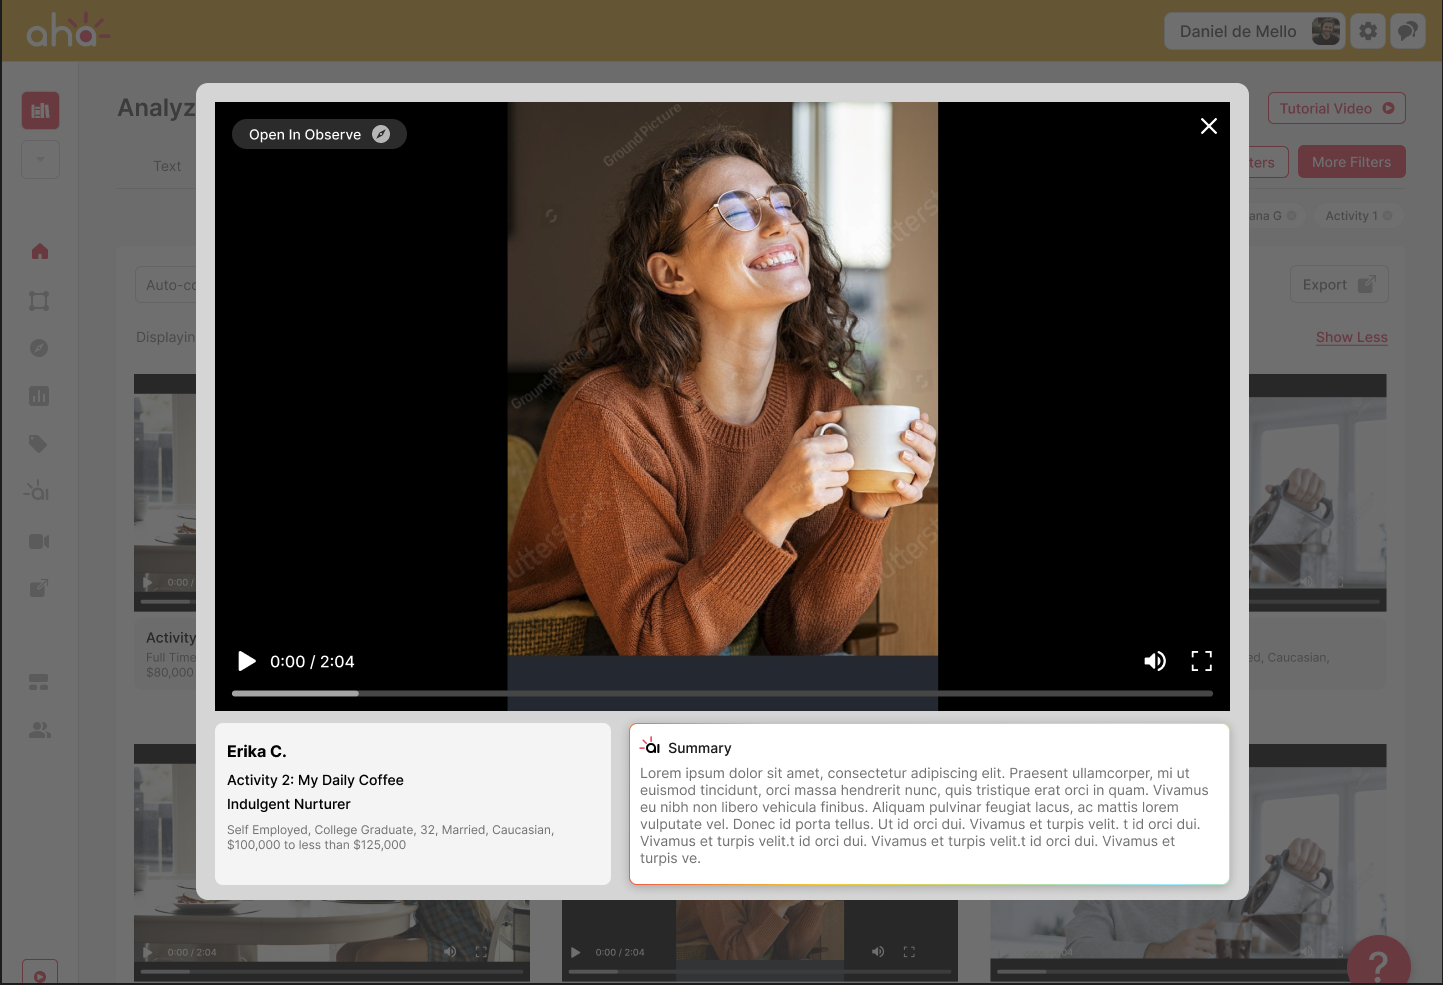Click the external-link export icon in the sidebar
Image resolution: width=1443 pixels, height=985 pixels.
(39, 589)
